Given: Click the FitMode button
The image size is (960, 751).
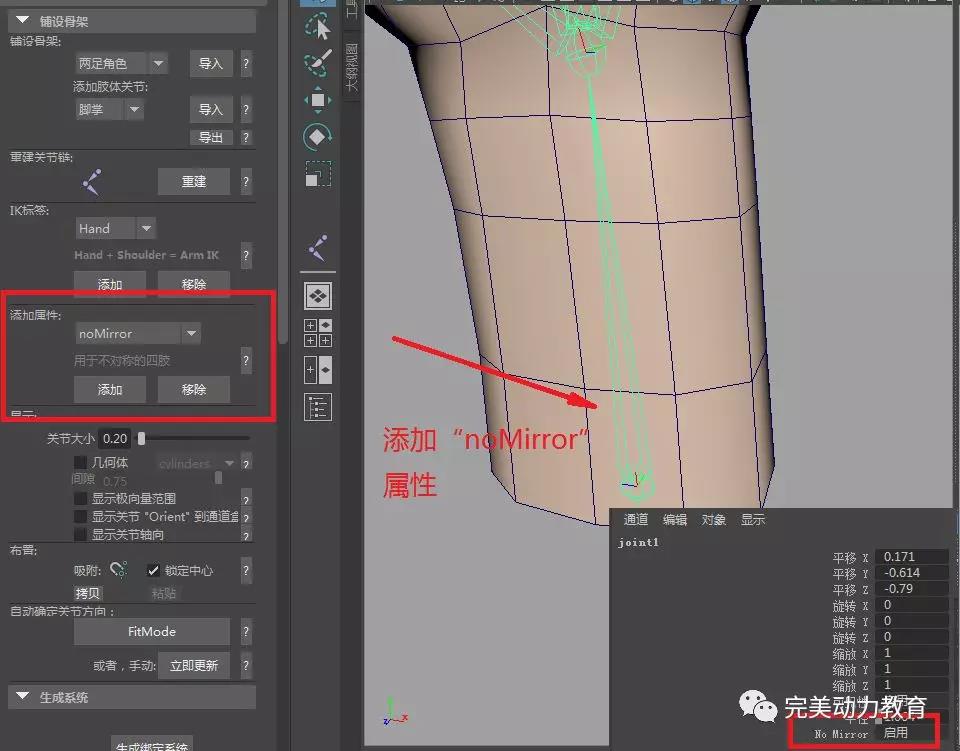Looking at the screenshot, I should [152, 632].
